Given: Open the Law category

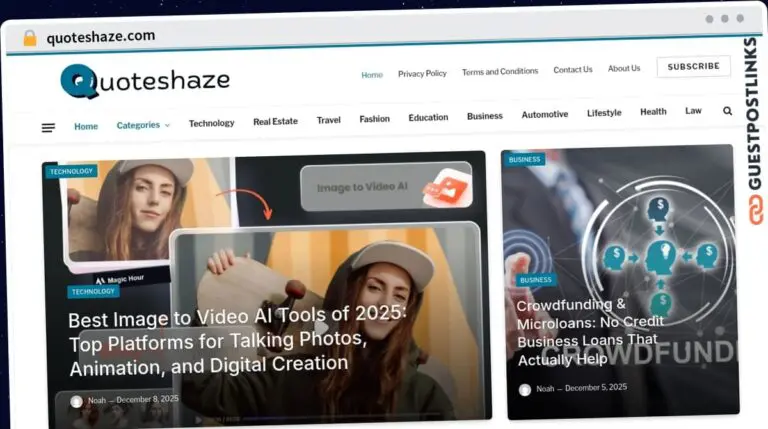Looking at the screenshot, I should coord(693,111).
